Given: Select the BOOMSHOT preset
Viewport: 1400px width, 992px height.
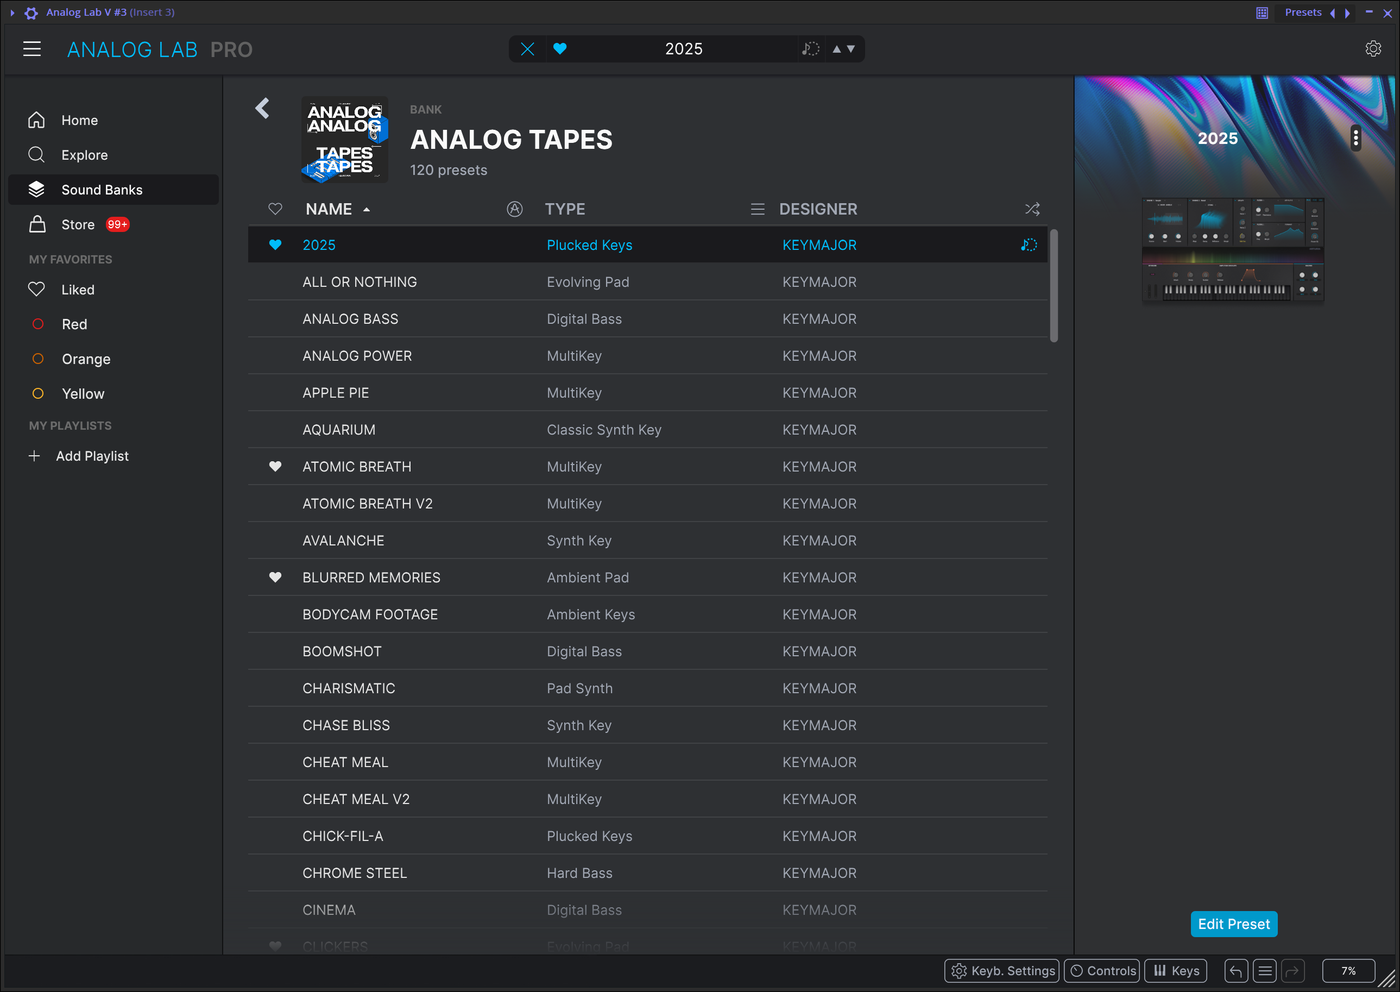Looking at the screenshot, I should pos(648,652).
